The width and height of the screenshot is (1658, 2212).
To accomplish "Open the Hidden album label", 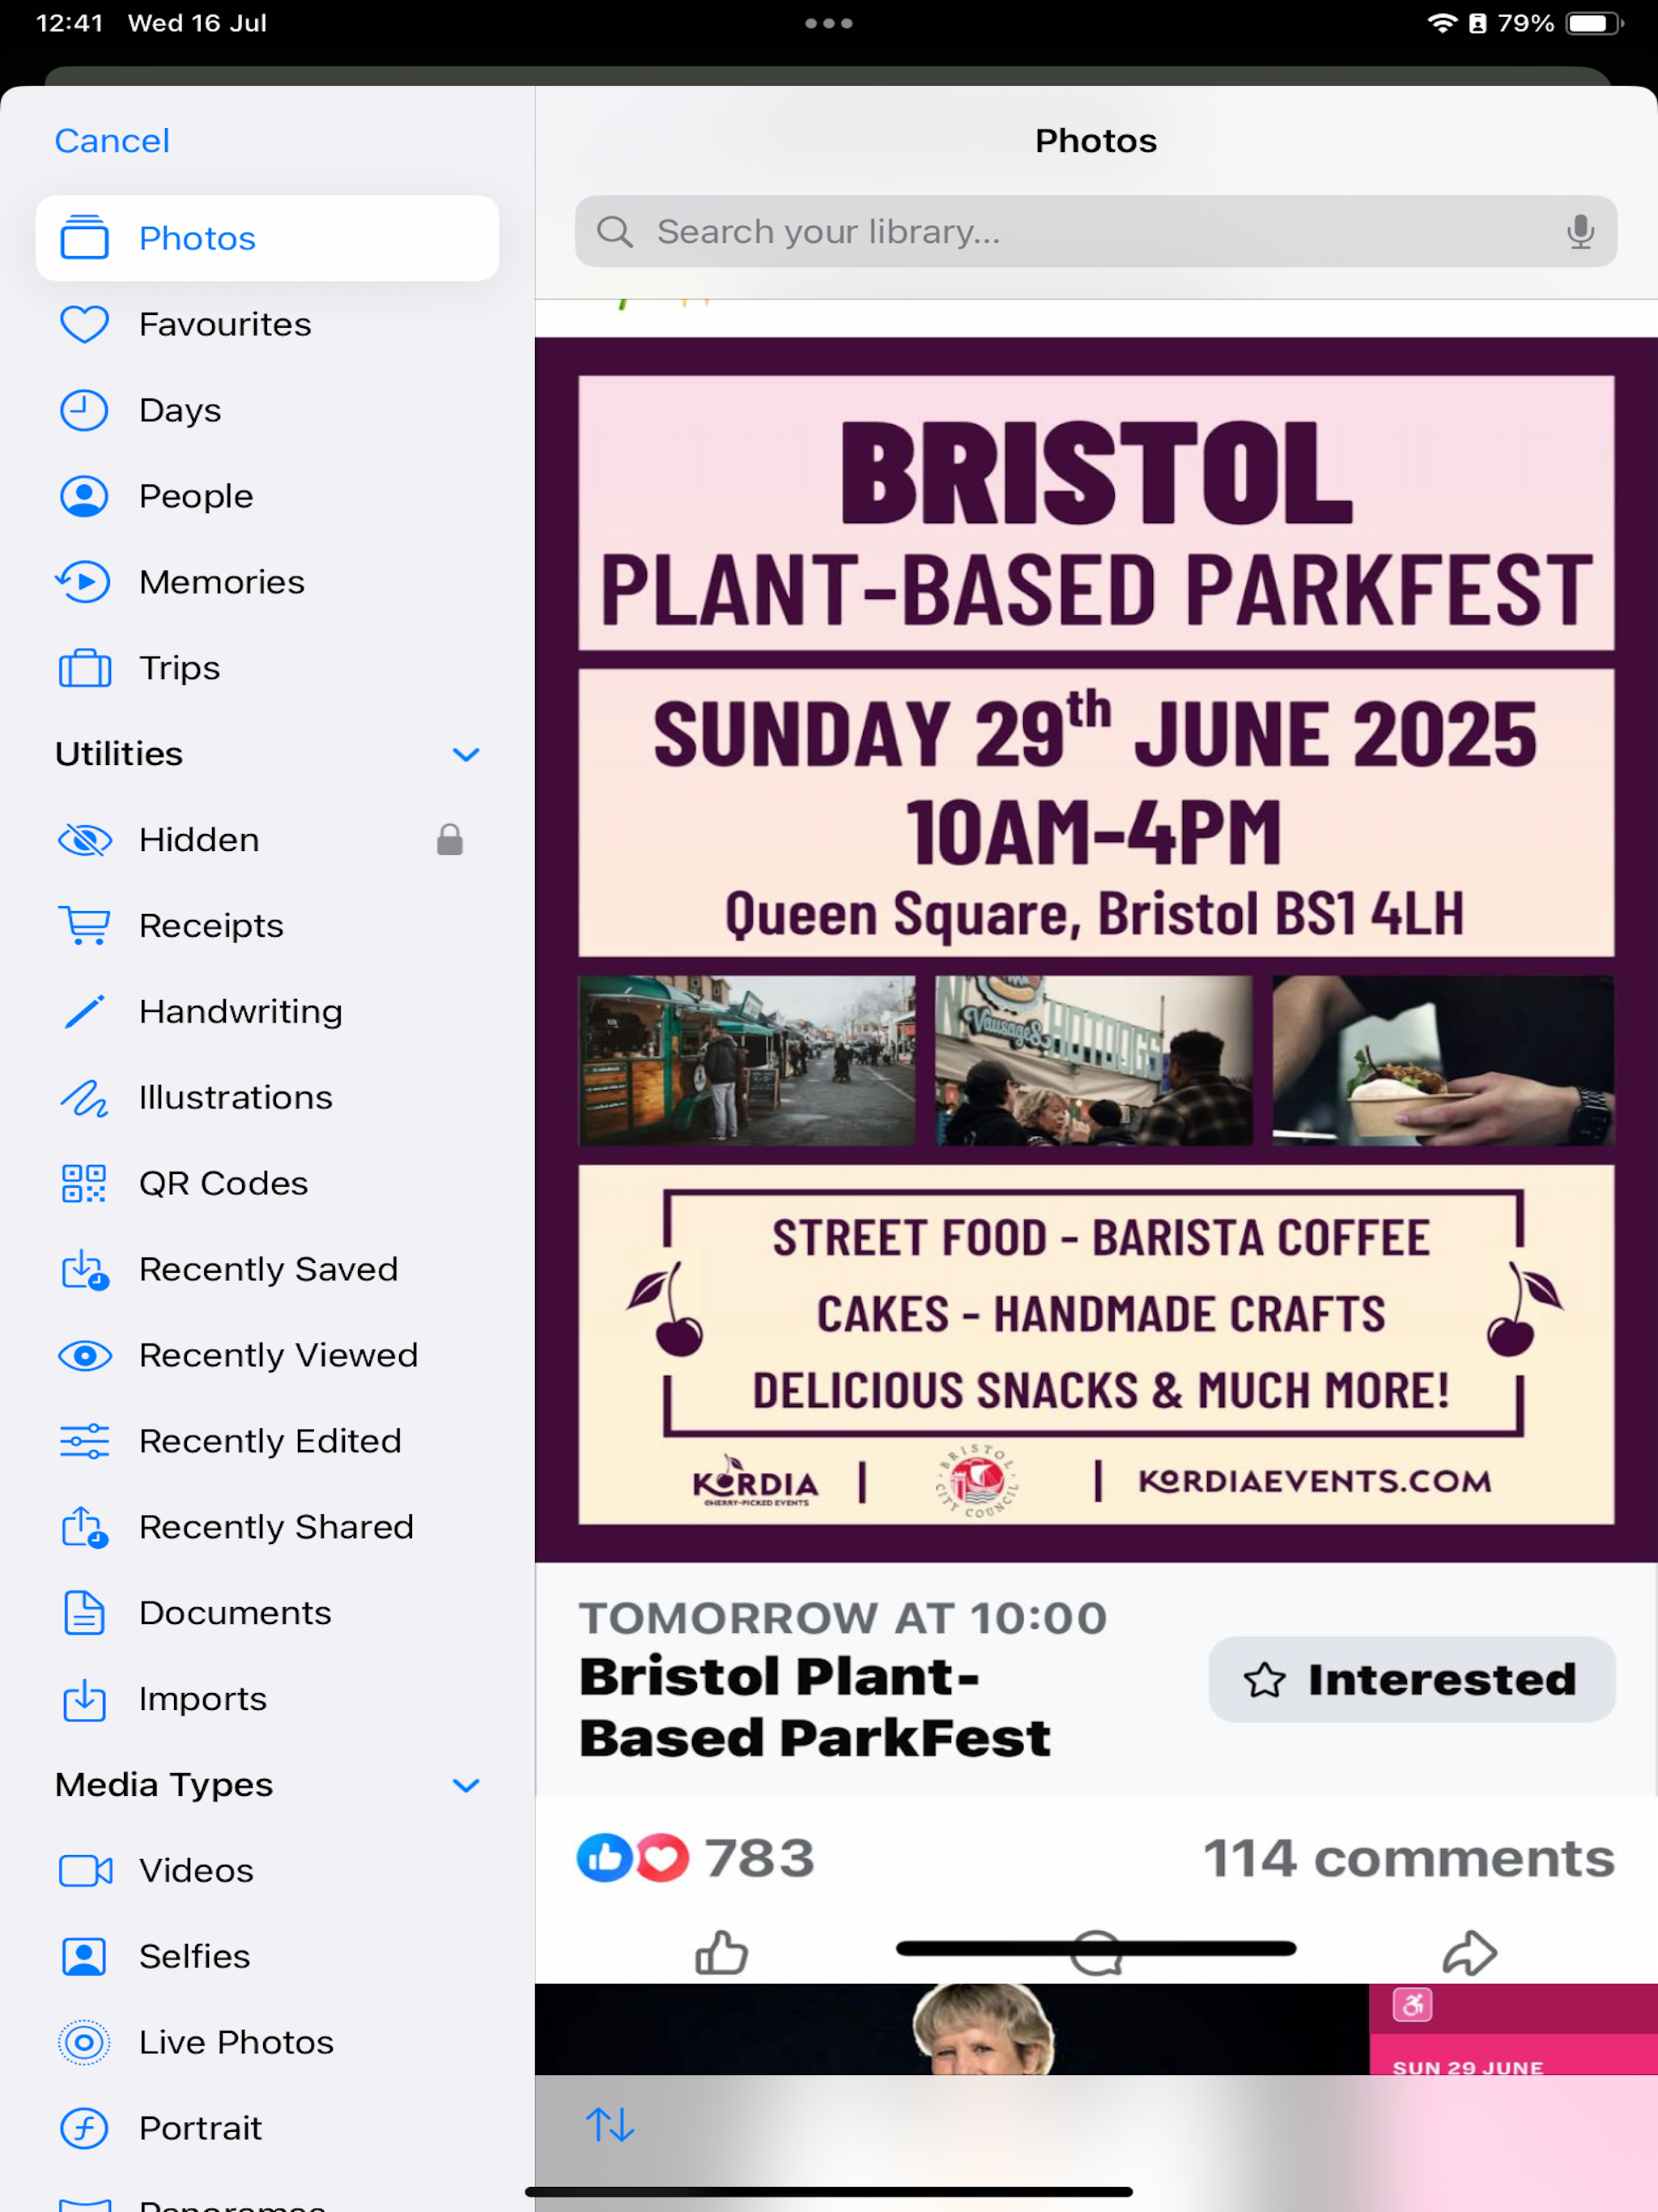I will (199, 840).
